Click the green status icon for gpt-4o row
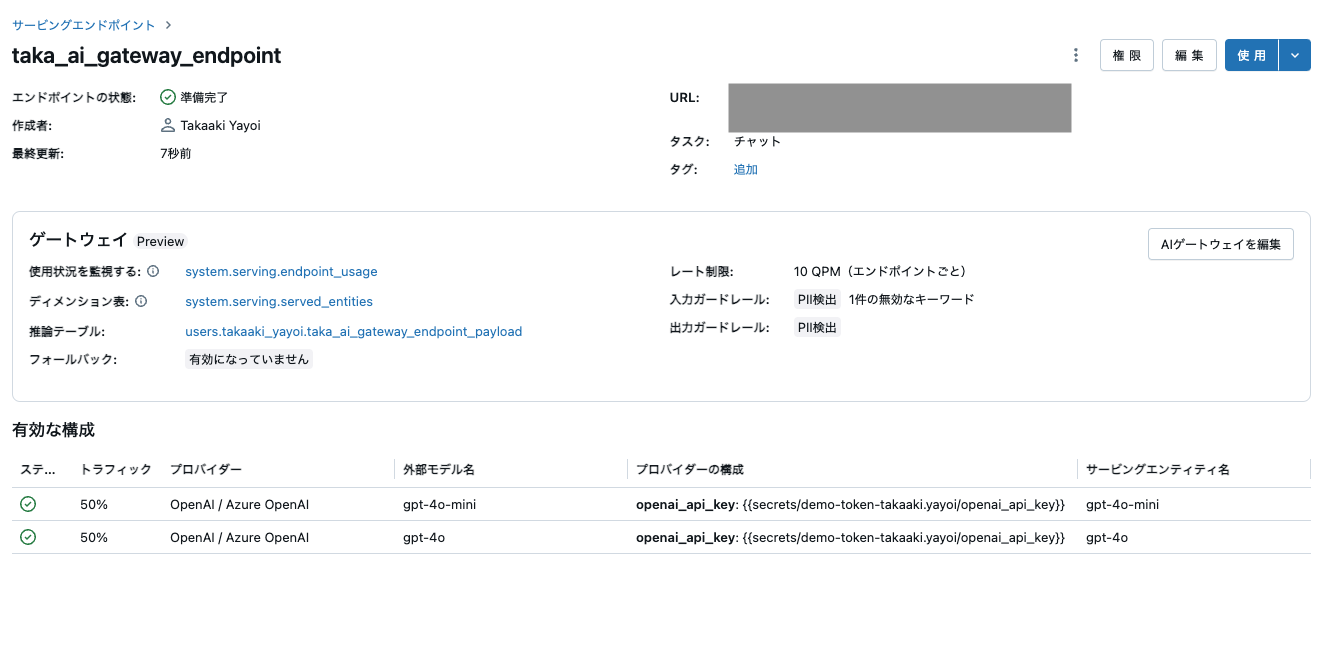The width and height of the screenshot is (1319, 669). tap(27, 537)
